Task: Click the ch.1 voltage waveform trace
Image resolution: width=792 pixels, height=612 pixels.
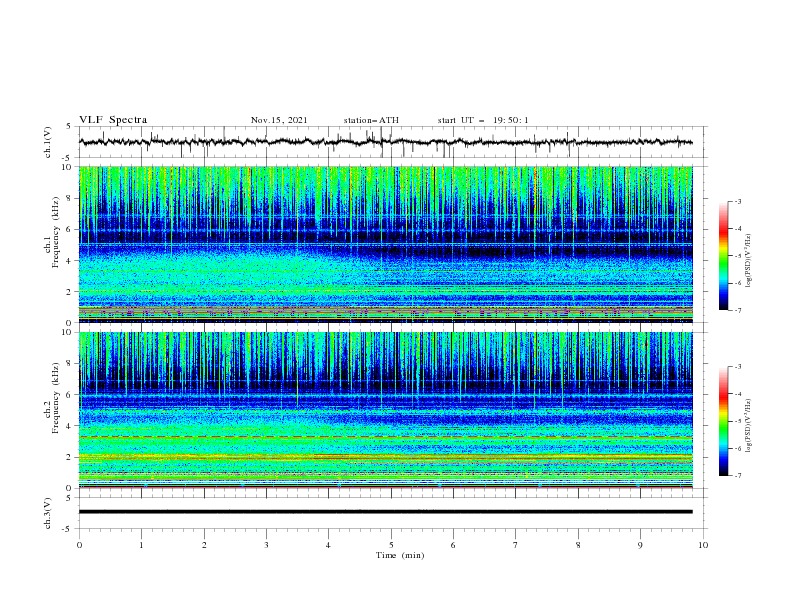Action: 385,142
